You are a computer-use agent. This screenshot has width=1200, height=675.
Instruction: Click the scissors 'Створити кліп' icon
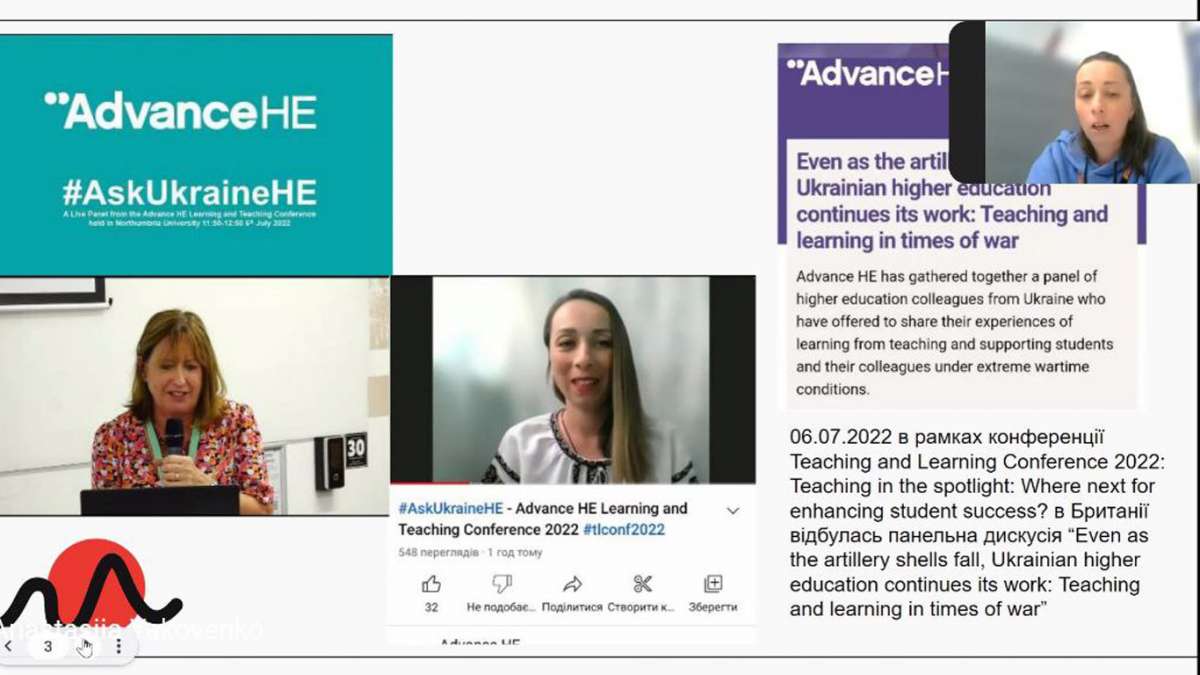tap(643, 584)
